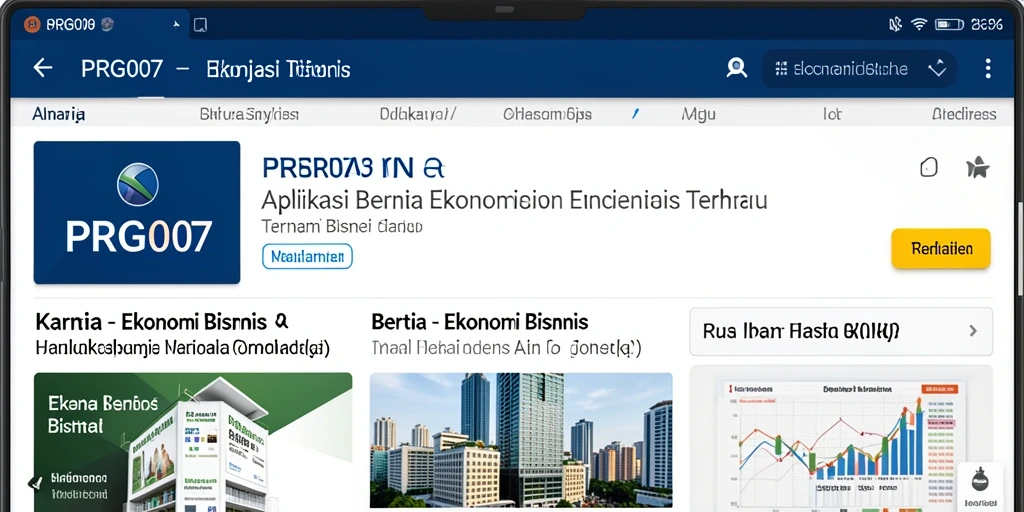Click the Wi-Fi status icon
Screen dimensions: 1024x512
click(x=919, y=25)
